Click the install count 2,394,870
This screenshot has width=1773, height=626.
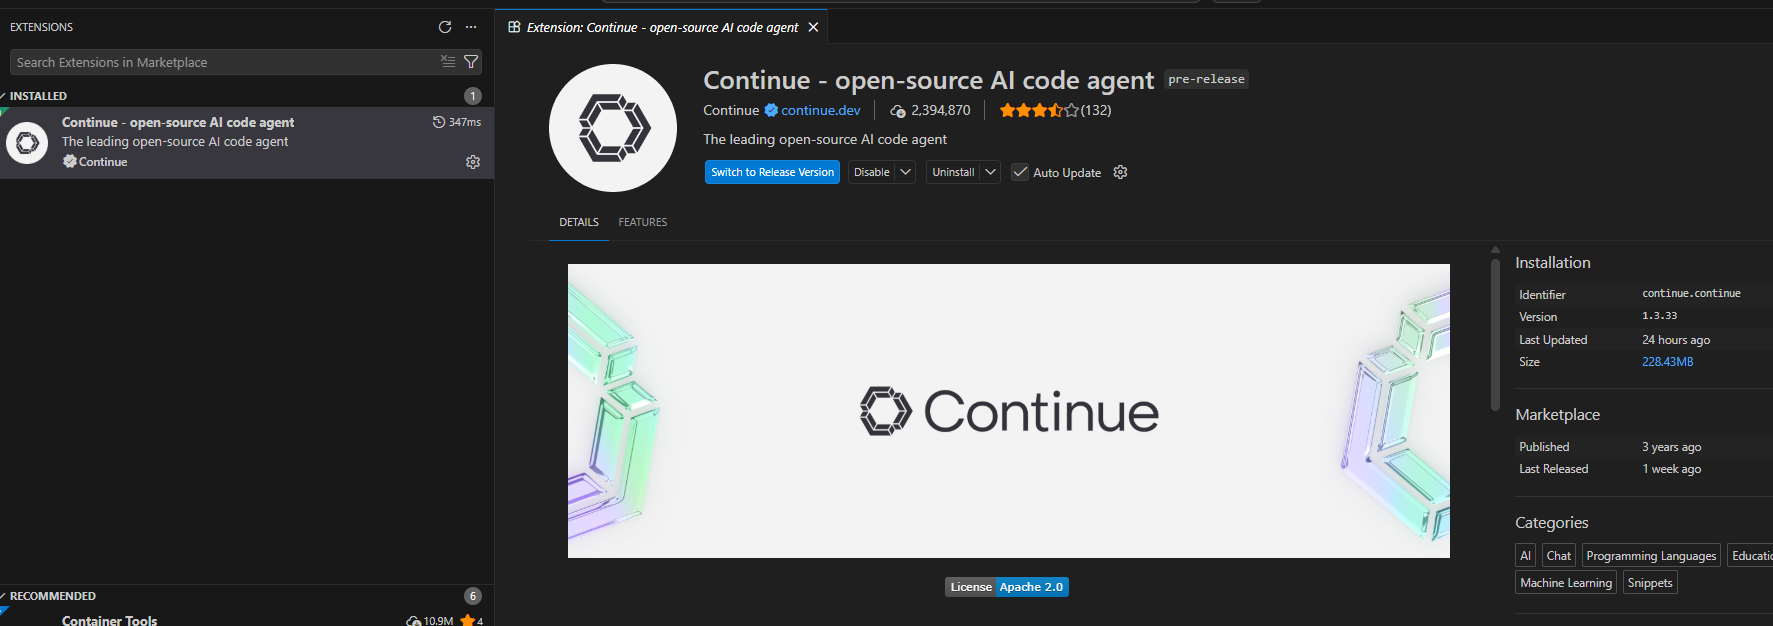(x=930, y=110)
